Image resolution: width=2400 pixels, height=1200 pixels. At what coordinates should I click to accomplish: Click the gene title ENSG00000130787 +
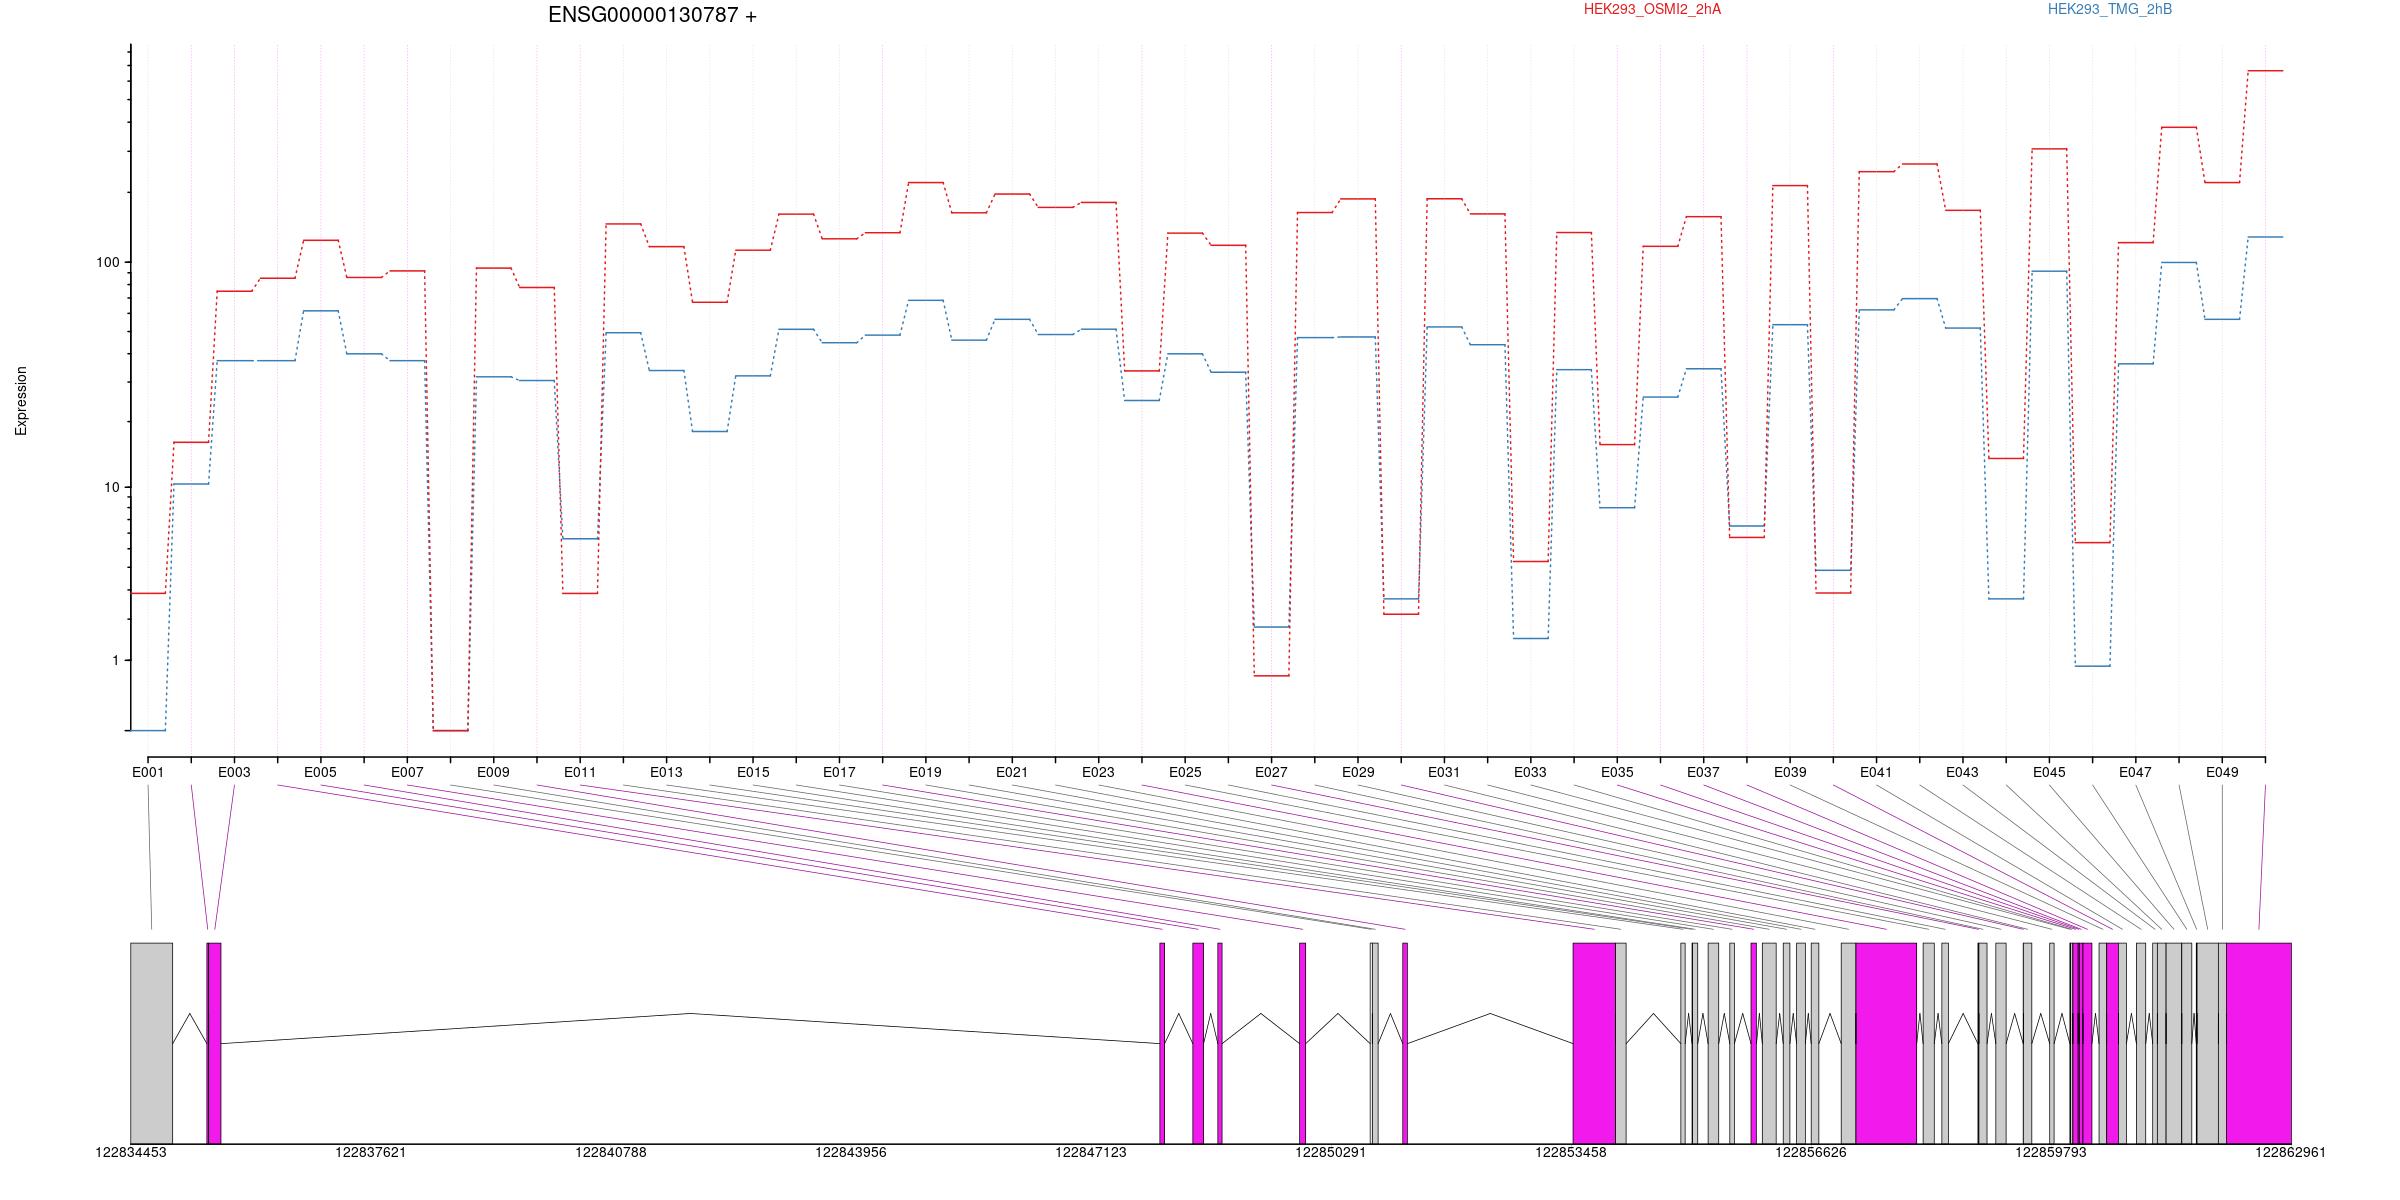652,16
